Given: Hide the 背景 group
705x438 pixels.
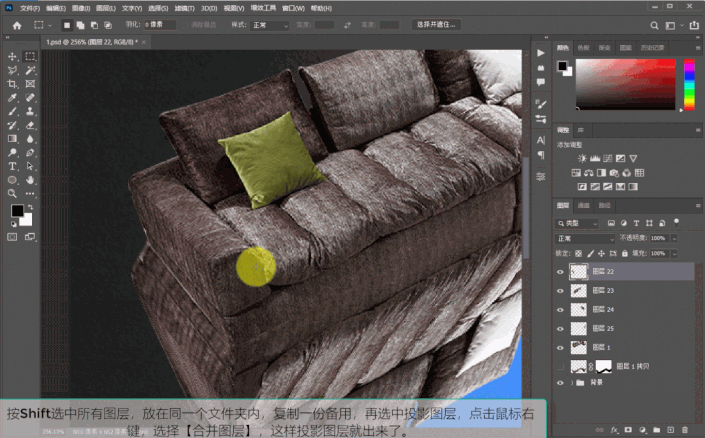Looking at the screenshot, I should (x=560, y=383).
